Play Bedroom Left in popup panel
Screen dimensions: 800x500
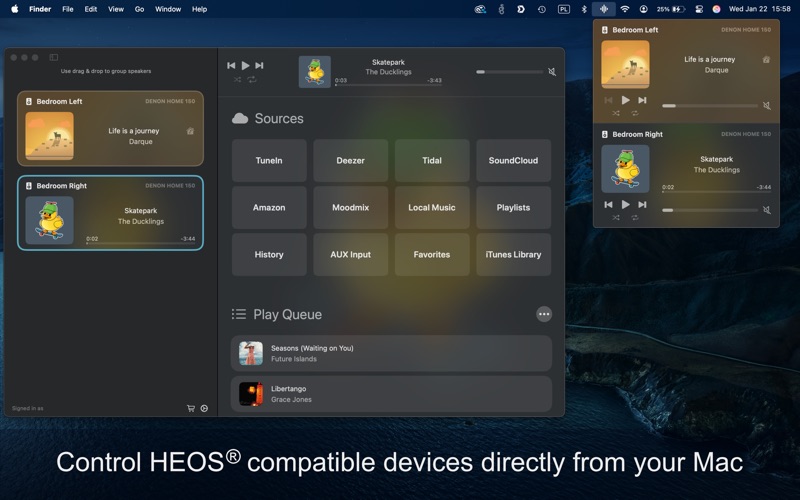(x=626, y=101)
